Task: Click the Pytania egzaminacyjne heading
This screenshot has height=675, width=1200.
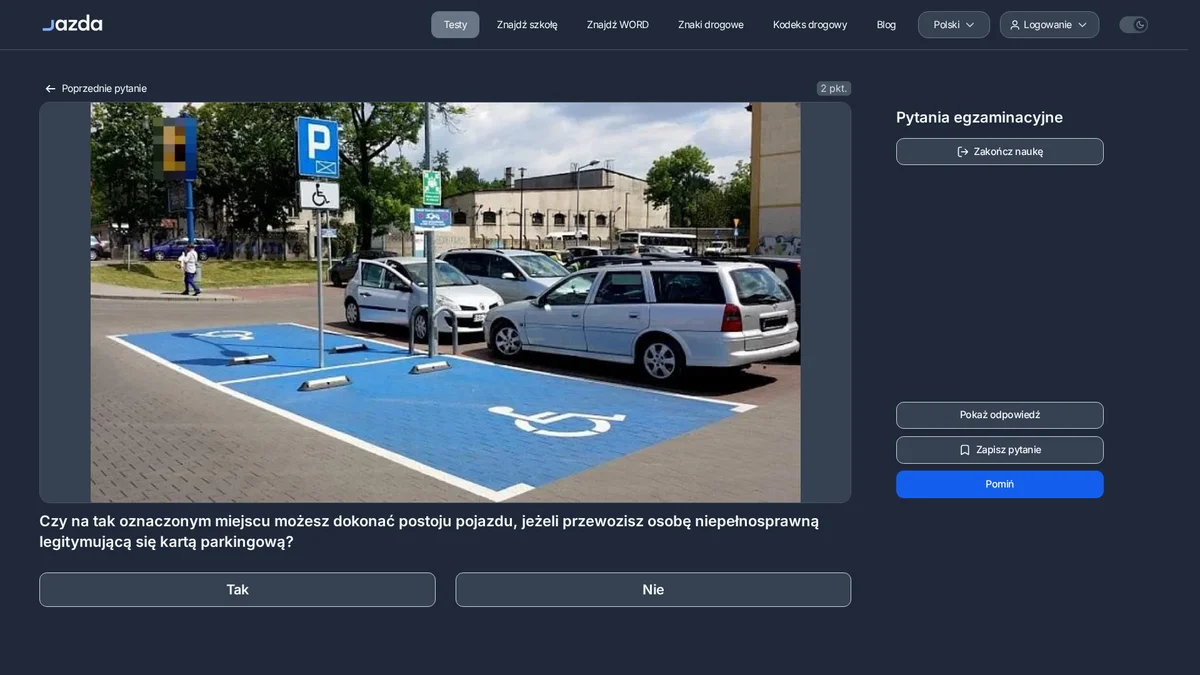Action: (x=979, y=118)
